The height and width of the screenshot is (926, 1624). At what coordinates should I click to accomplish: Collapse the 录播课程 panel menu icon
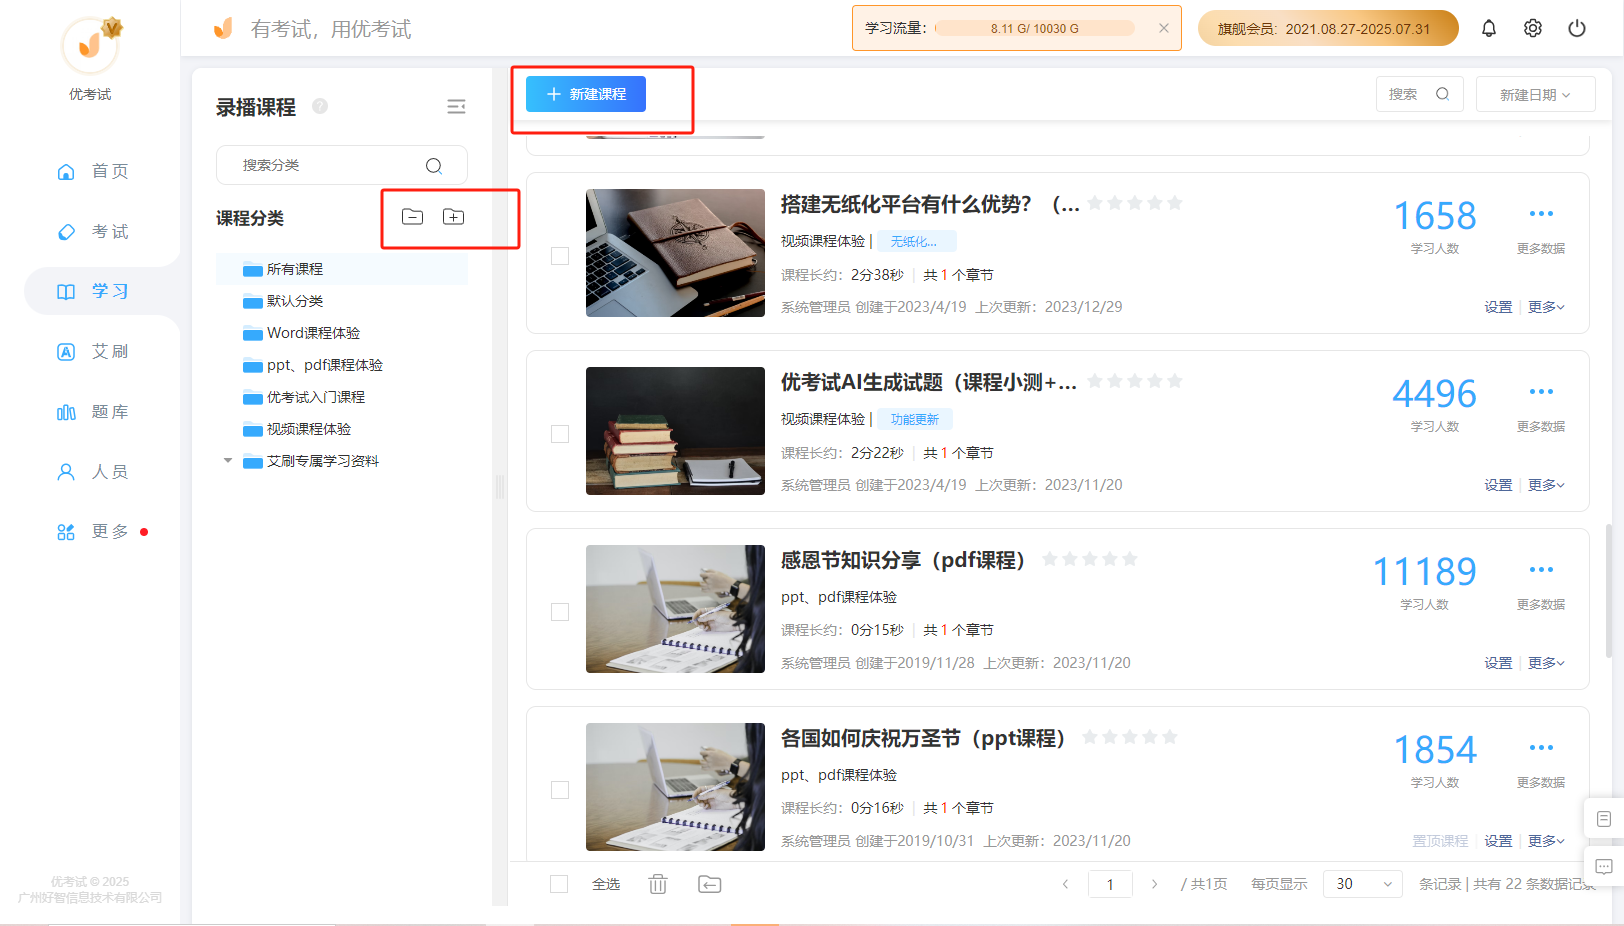pyautogui.click(x=456, y=106)
